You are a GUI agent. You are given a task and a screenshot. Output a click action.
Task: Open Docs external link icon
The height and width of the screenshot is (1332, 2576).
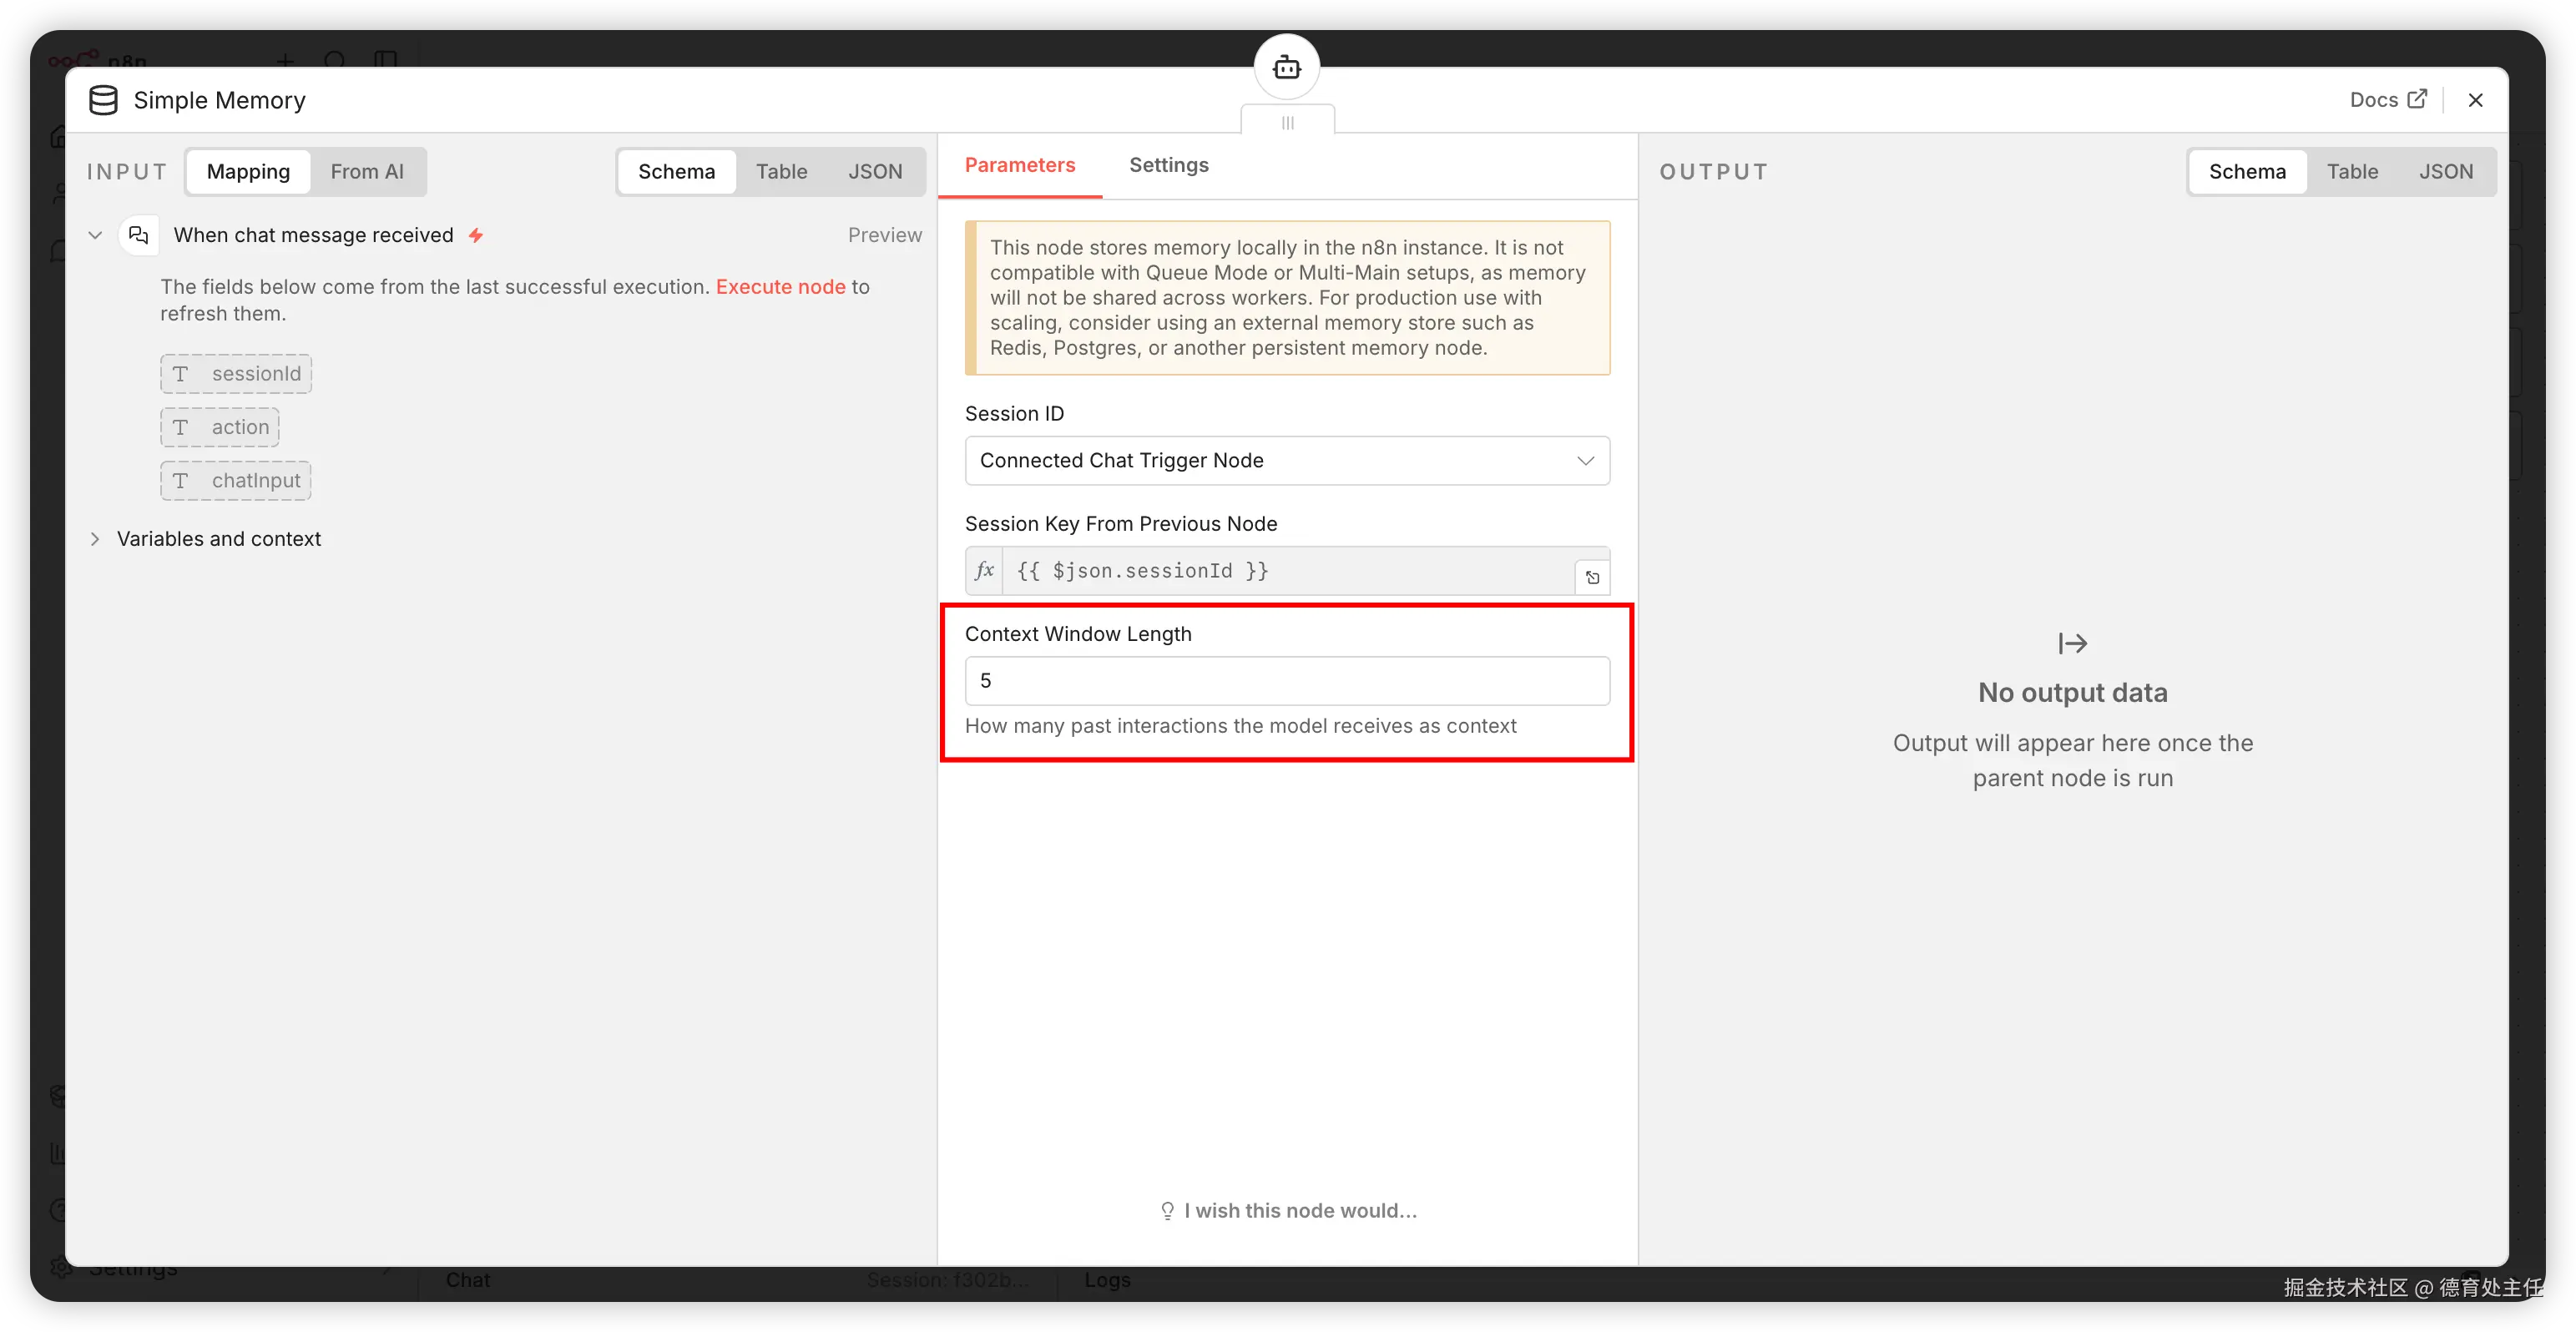[2417, 99]
